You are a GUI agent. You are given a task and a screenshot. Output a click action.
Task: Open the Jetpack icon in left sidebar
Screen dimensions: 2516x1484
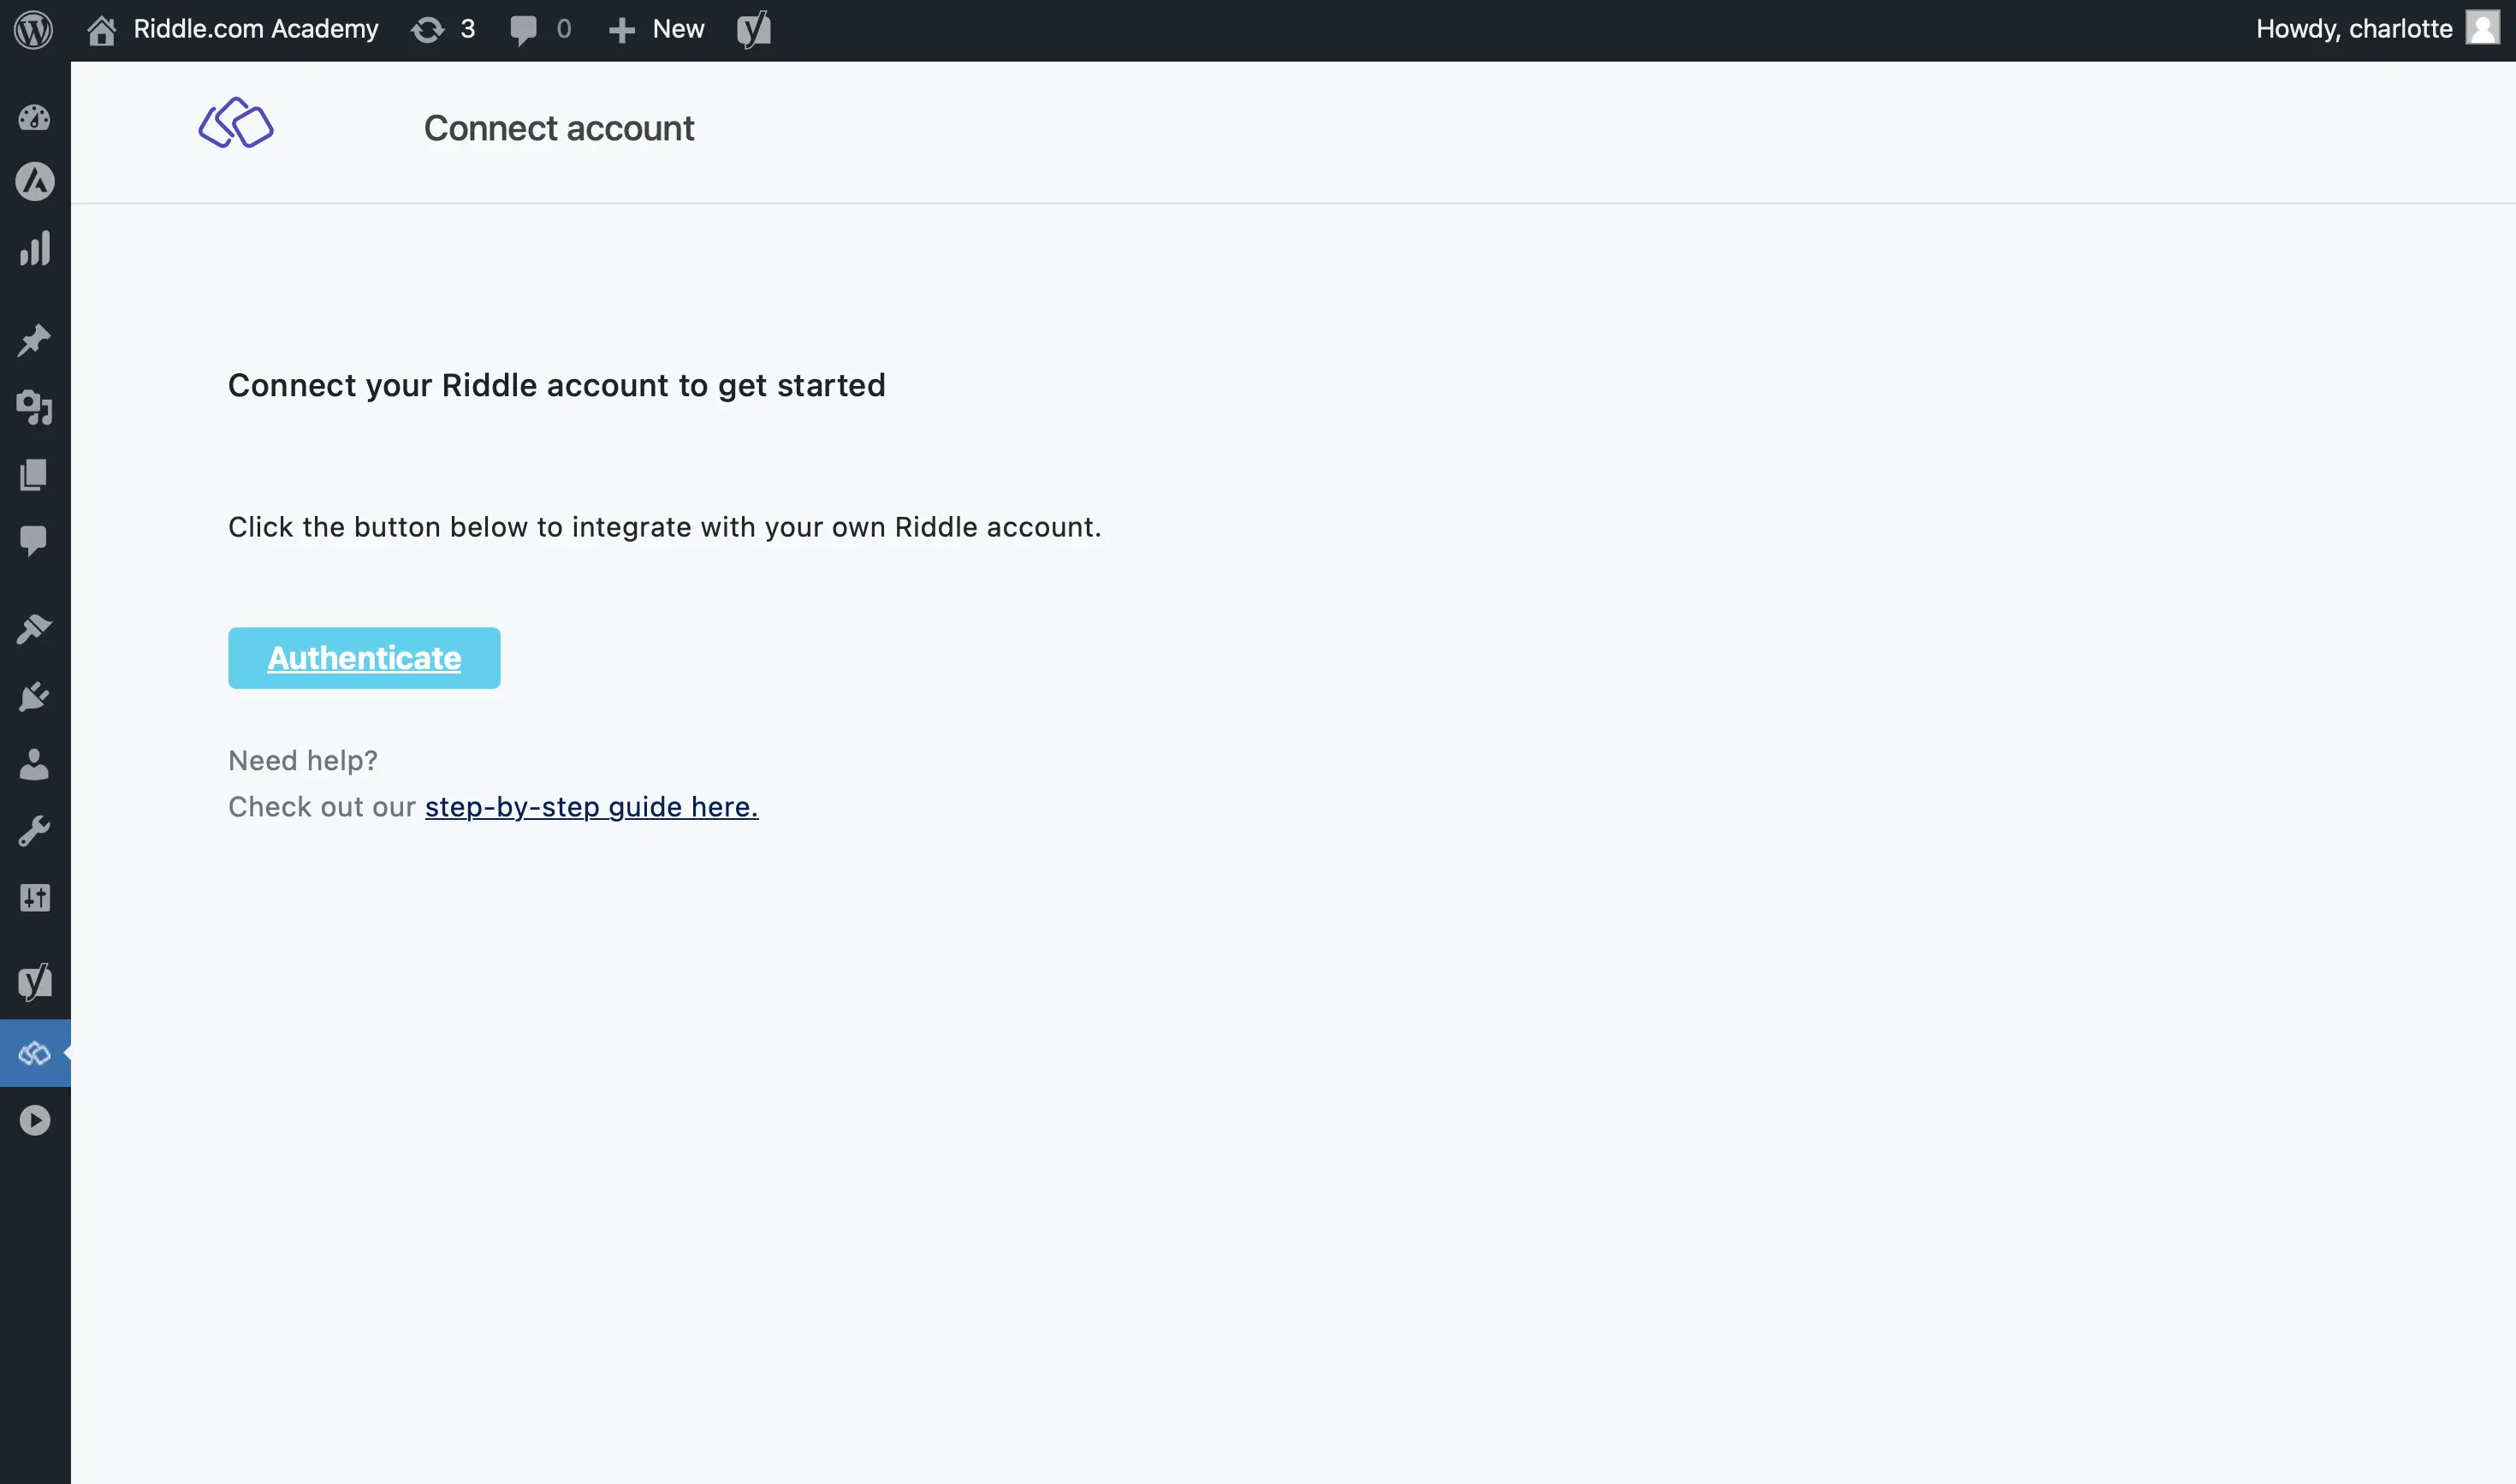click(x=35, y=184)
